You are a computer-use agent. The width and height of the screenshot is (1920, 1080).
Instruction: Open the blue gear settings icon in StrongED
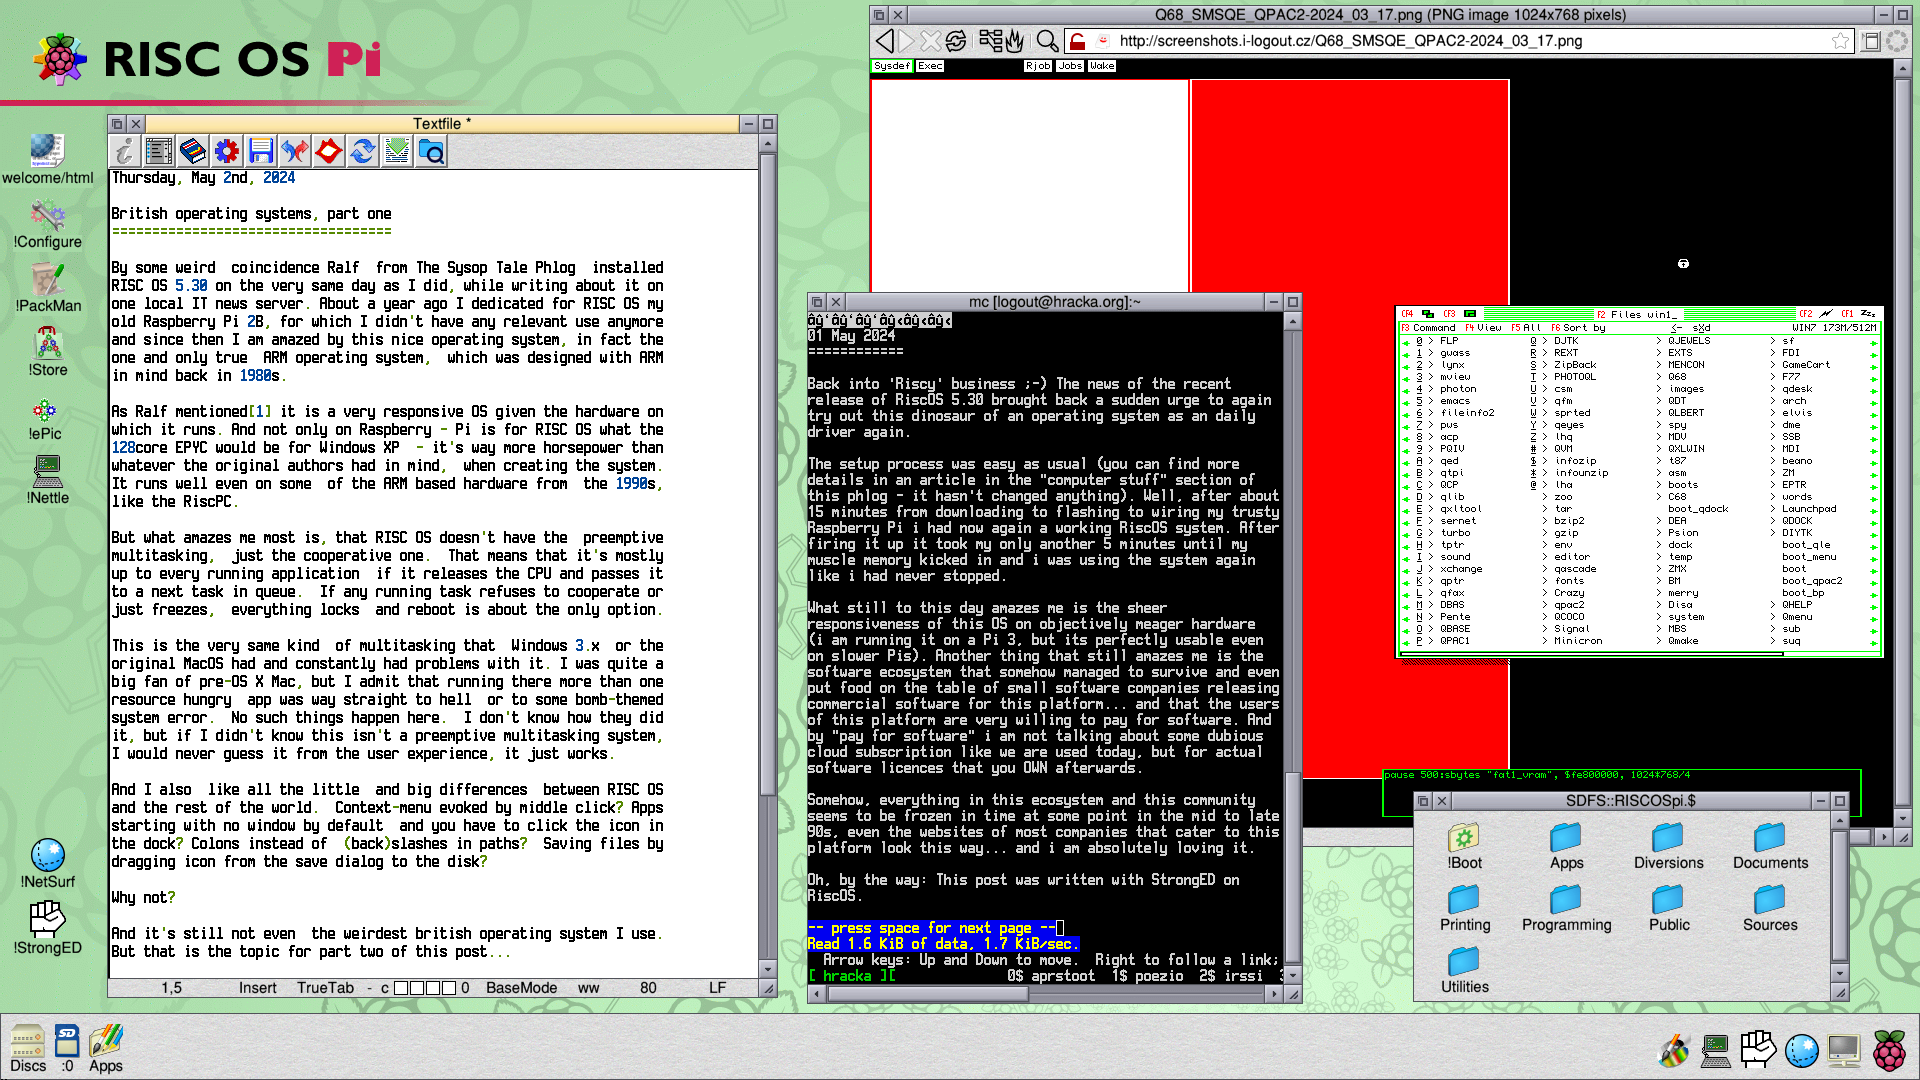(227, 151)
